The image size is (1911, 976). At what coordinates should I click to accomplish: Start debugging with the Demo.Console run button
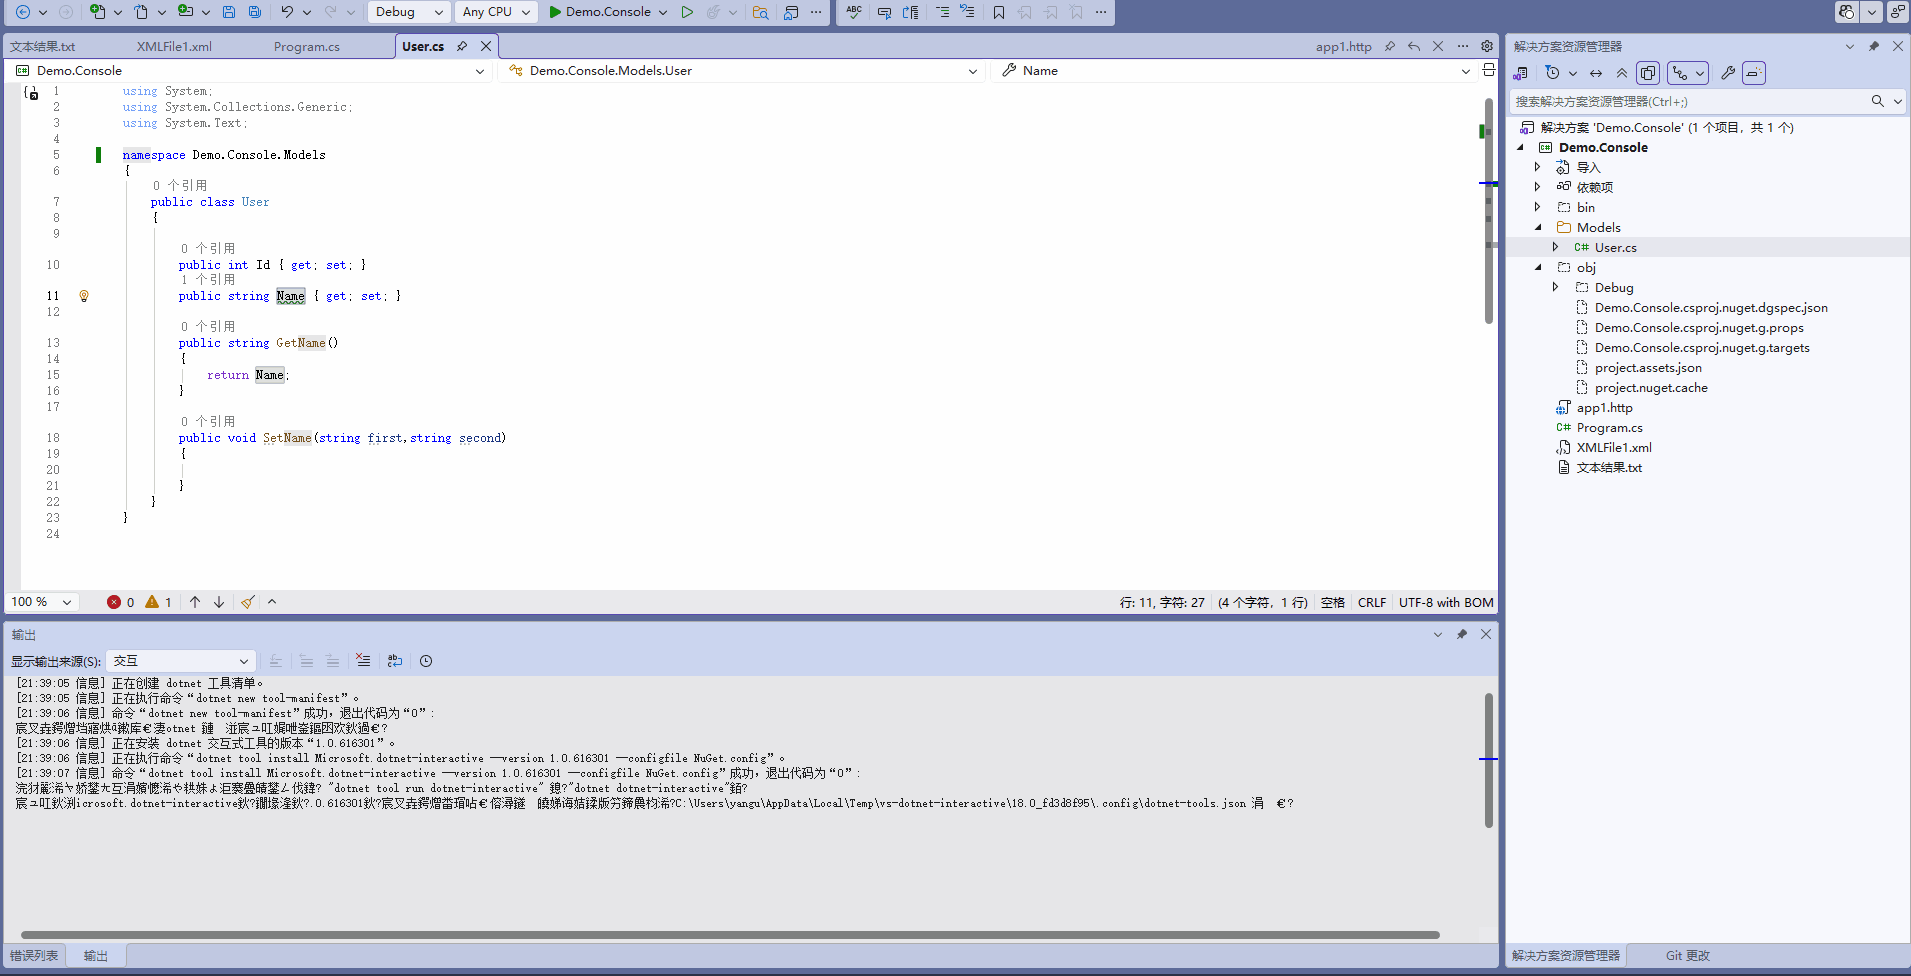coord(598,12)
